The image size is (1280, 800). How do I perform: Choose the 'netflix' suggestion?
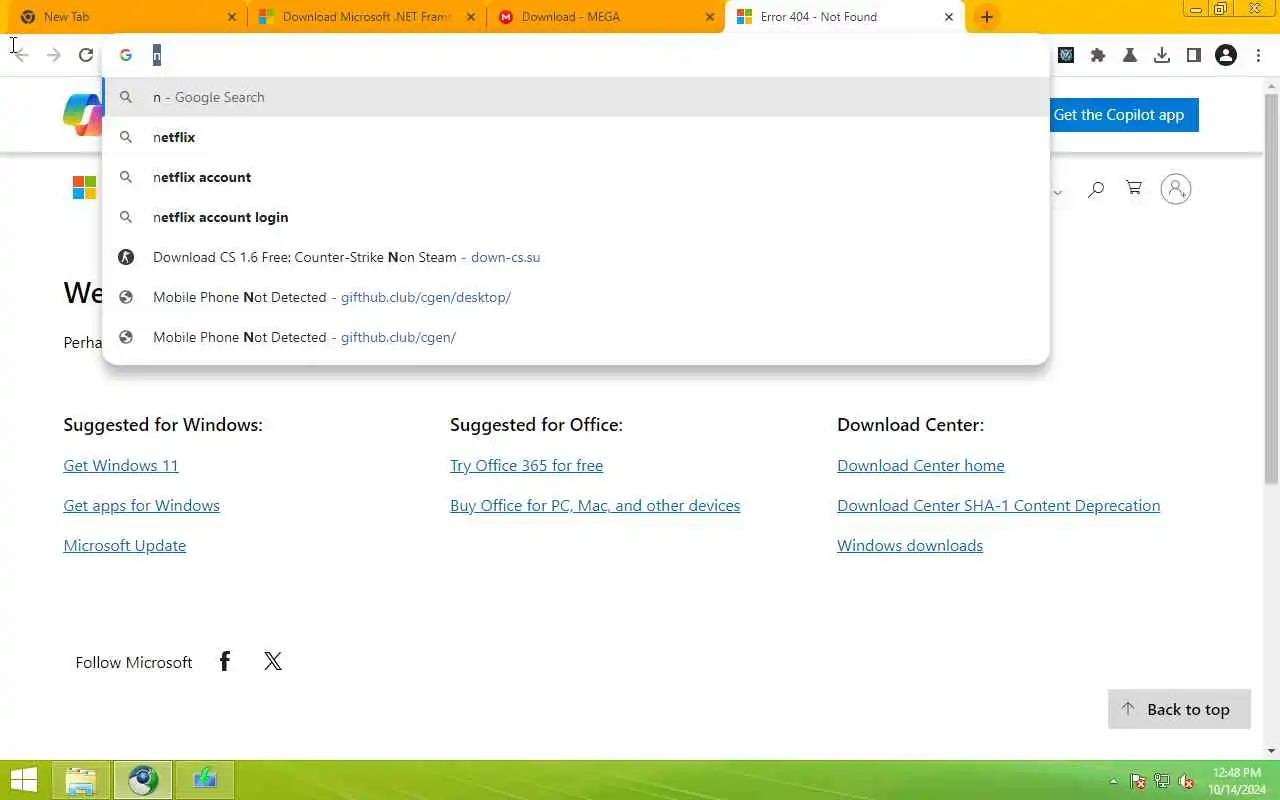[576, 137]
